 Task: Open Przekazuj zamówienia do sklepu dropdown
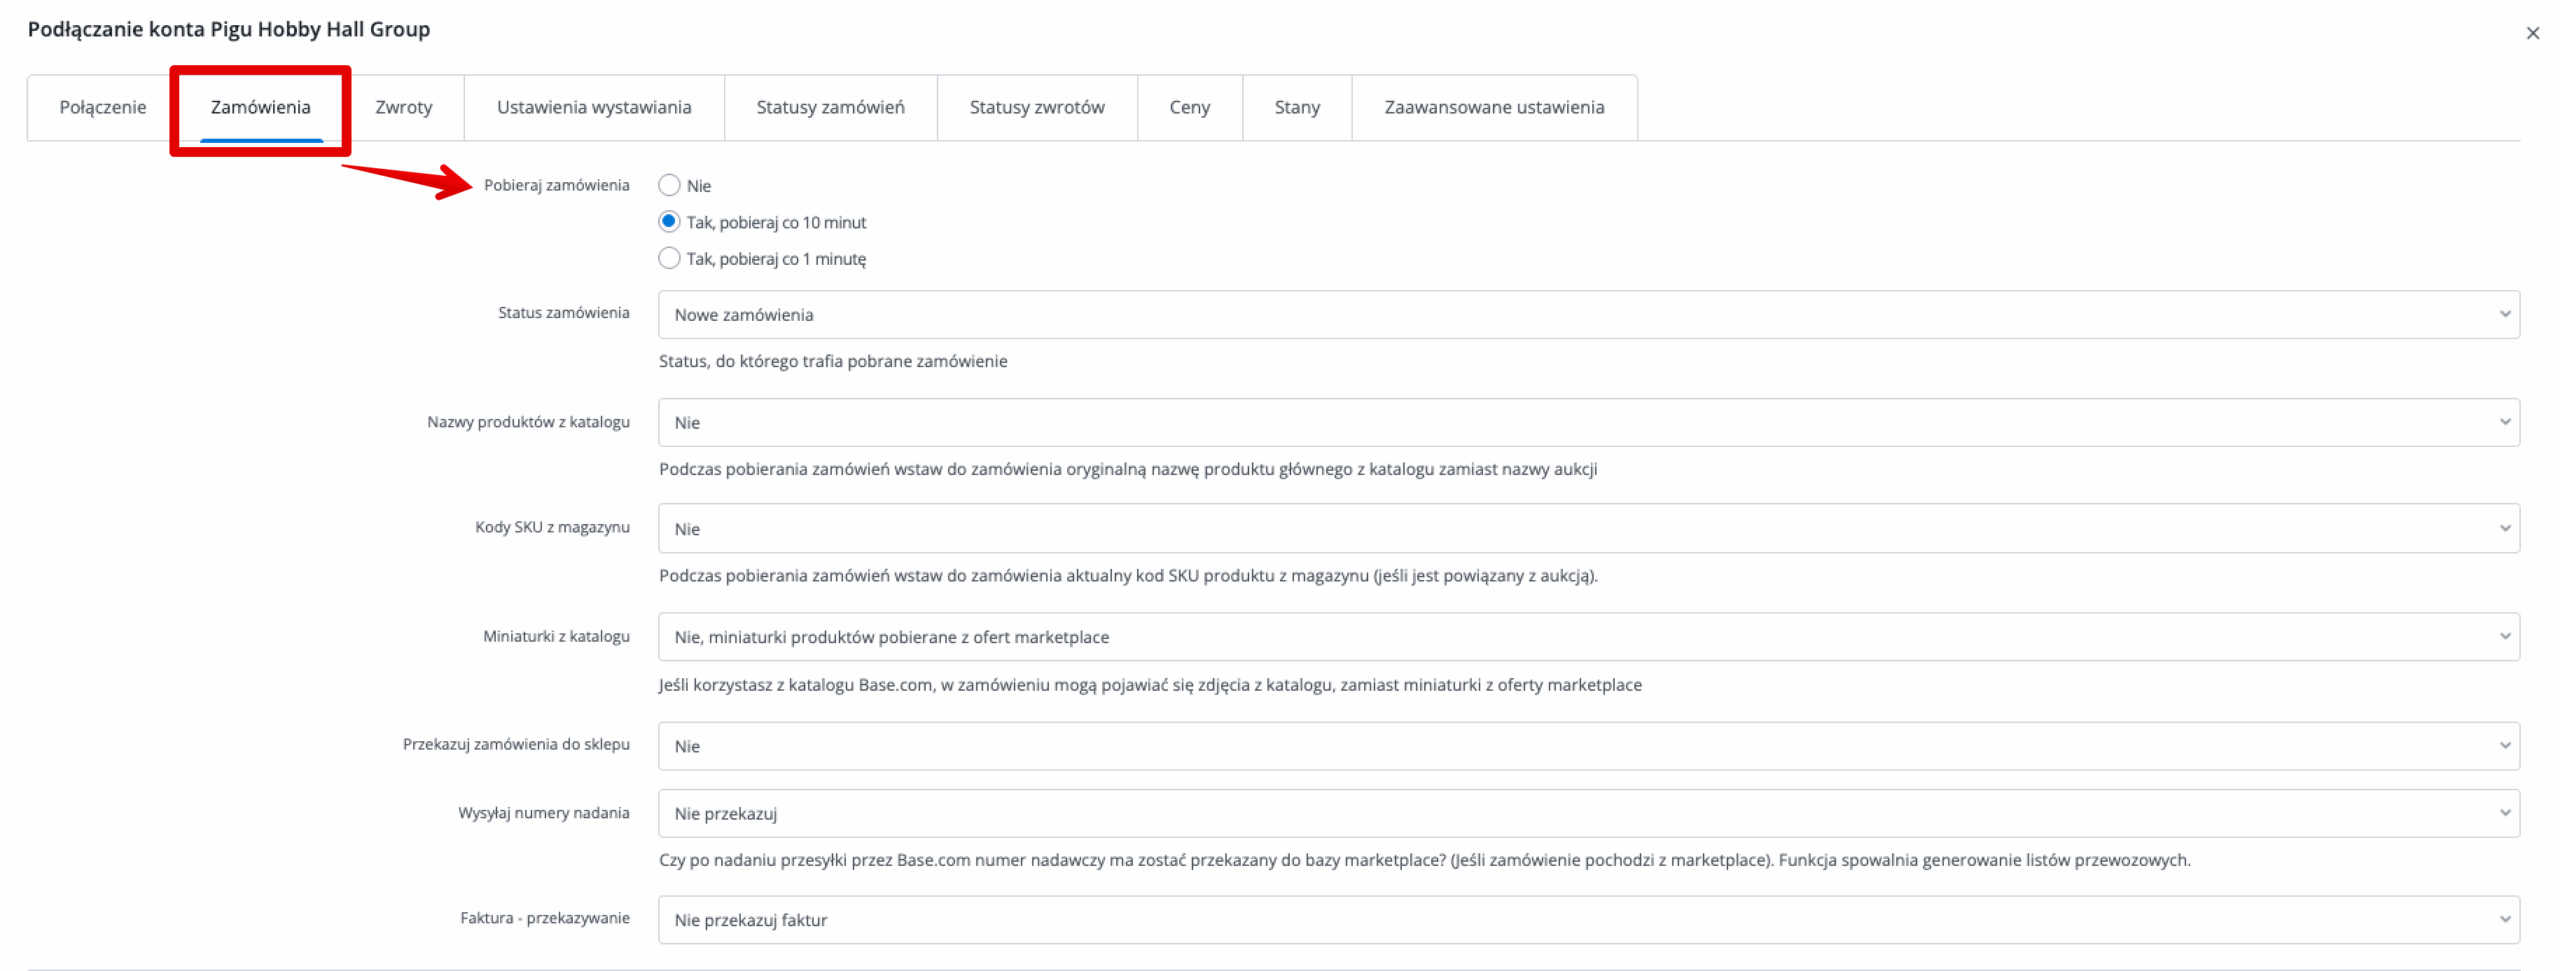pos(1587,746)
